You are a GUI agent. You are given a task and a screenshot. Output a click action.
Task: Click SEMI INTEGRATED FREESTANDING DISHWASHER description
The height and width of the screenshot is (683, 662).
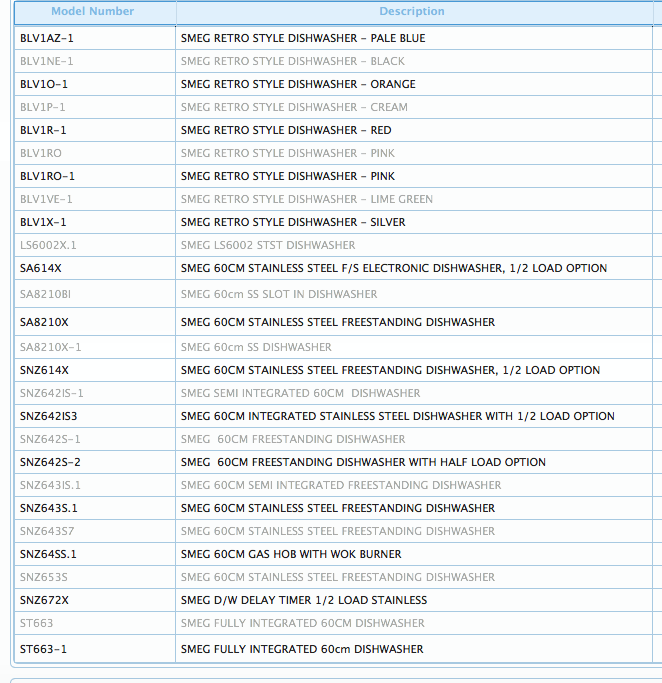coord(341,486)
